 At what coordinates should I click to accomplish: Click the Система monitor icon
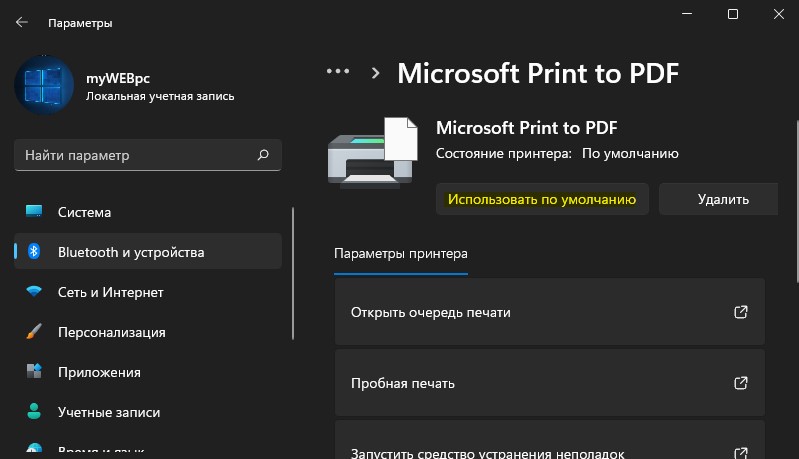tap(34, 211)
